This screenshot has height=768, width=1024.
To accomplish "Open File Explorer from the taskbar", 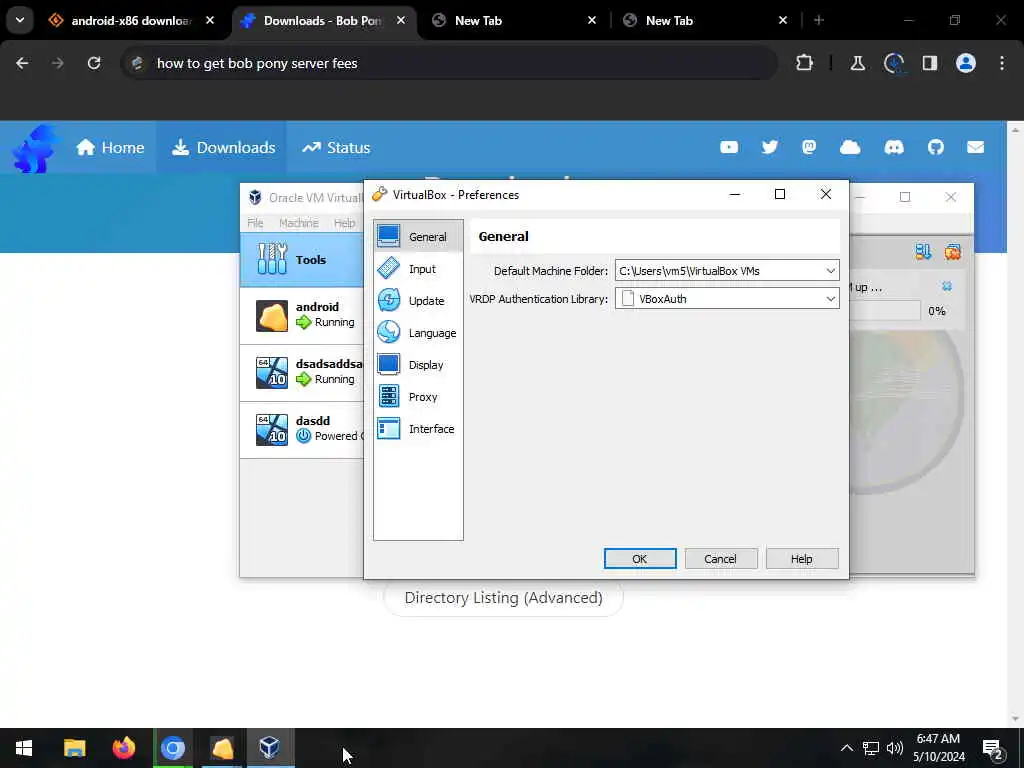I will (x=74, y=748).
